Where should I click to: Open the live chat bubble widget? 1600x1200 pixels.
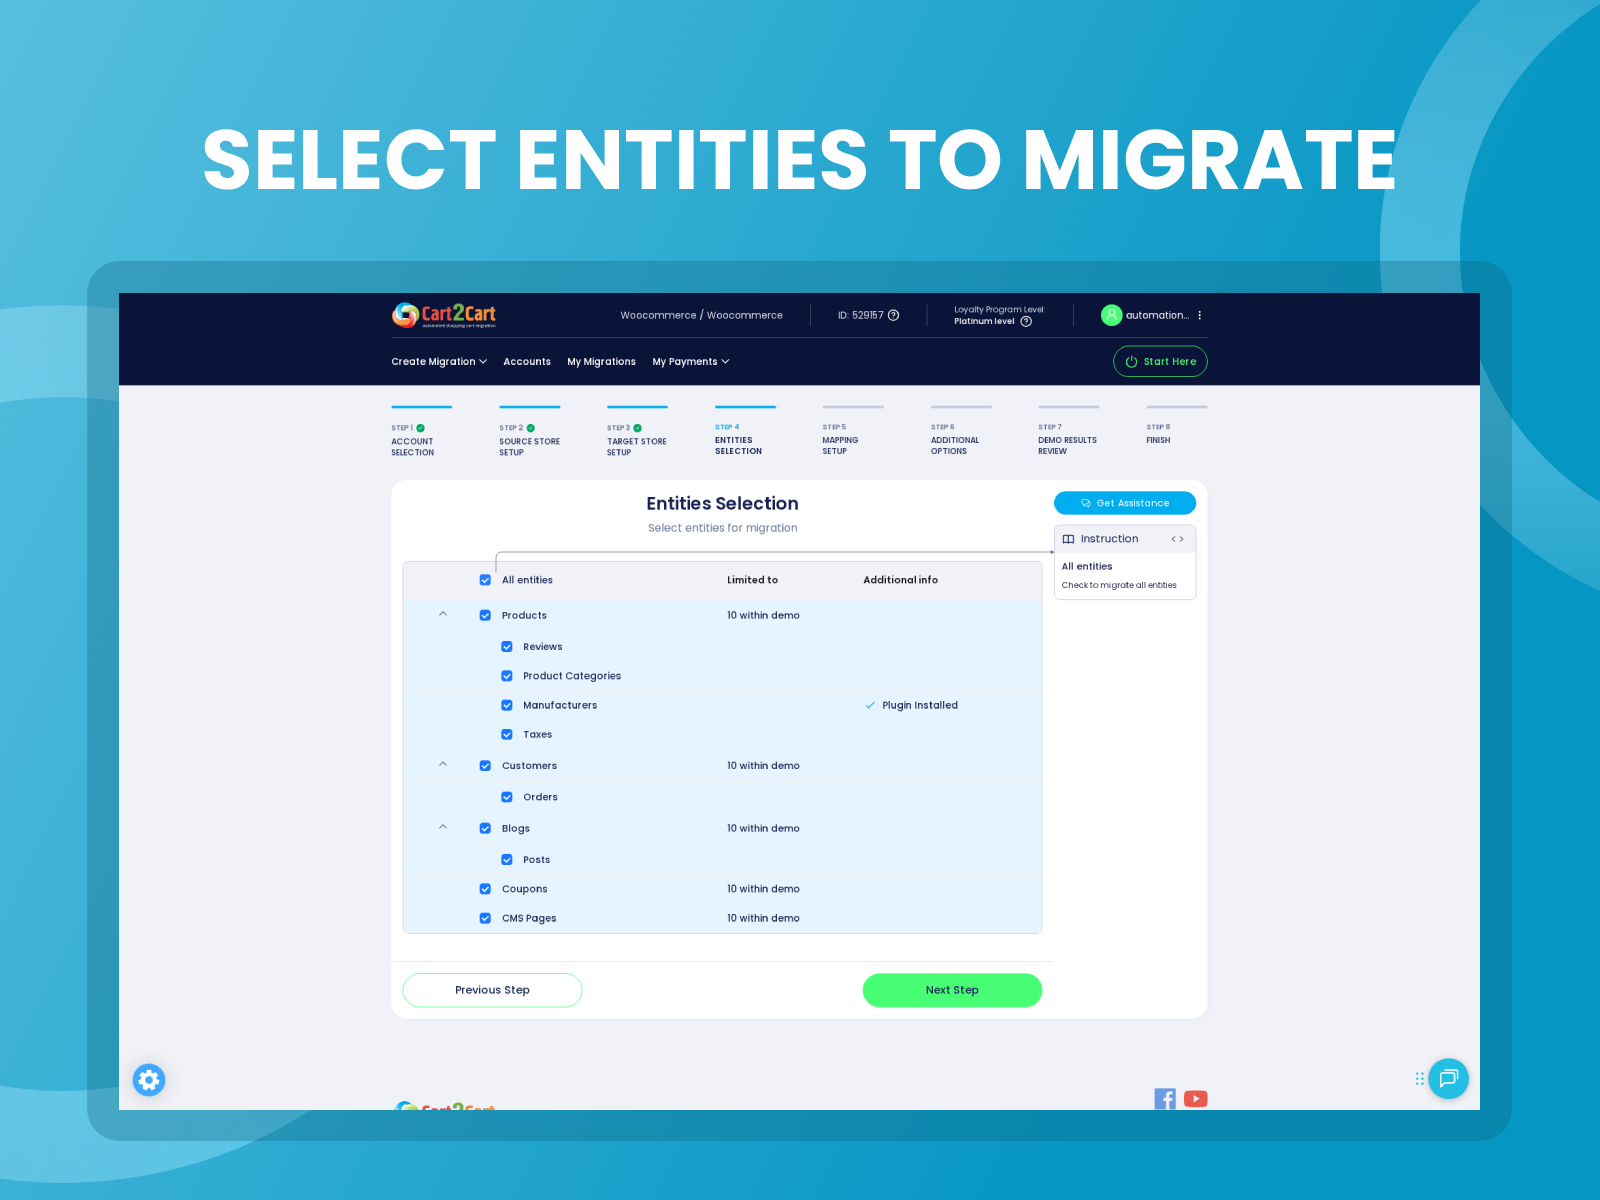pyautogui.click(x=1449, y=1078)
